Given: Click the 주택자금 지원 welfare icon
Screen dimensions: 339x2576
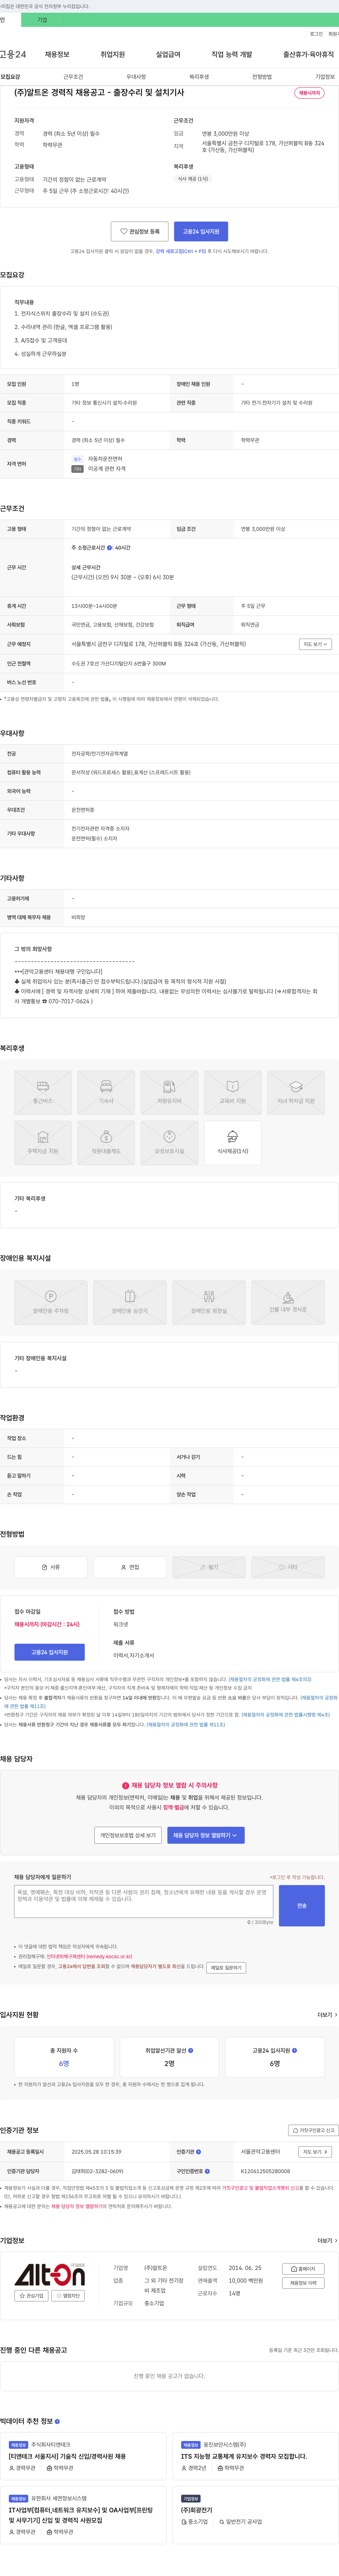Looking at the screenshot, I should pyautogui.click(x=43, y=1143).
